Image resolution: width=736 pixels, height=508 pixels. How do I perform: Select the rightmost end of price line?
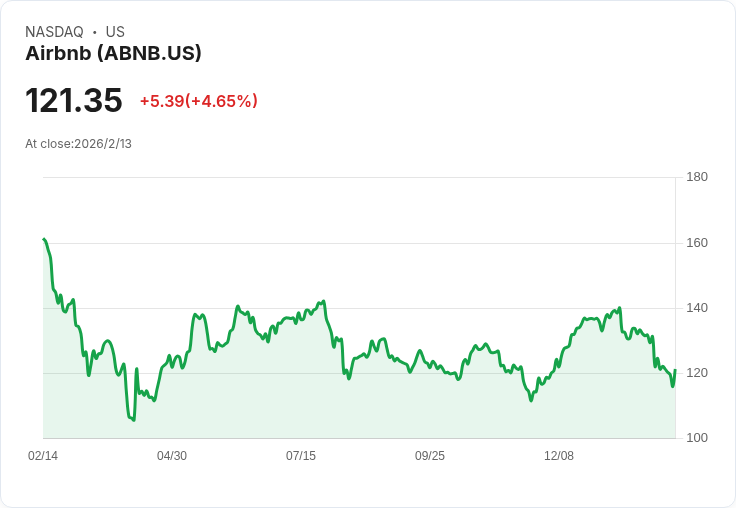pyautogui.click(x=675, y=371)
